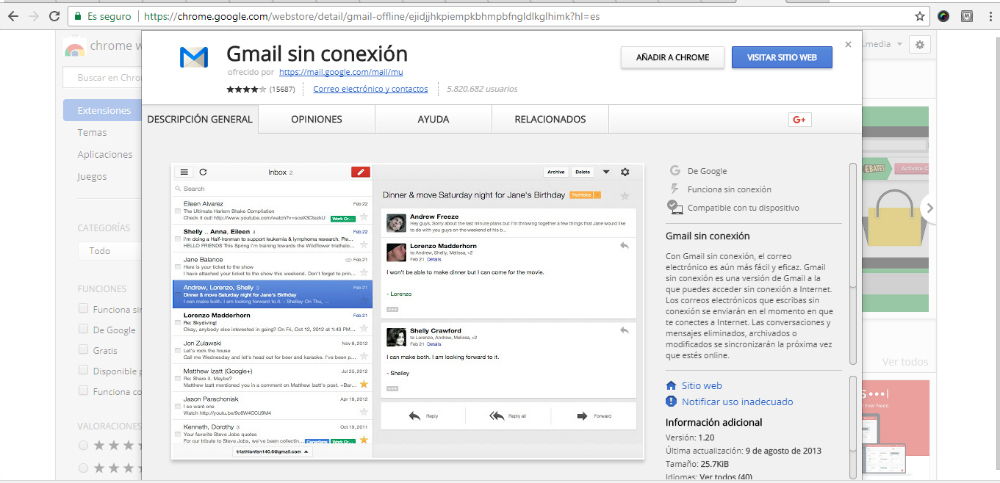1000x483 pixels.
Task: Advance the carousel with the right arrow
Action: tap(929, 208)
